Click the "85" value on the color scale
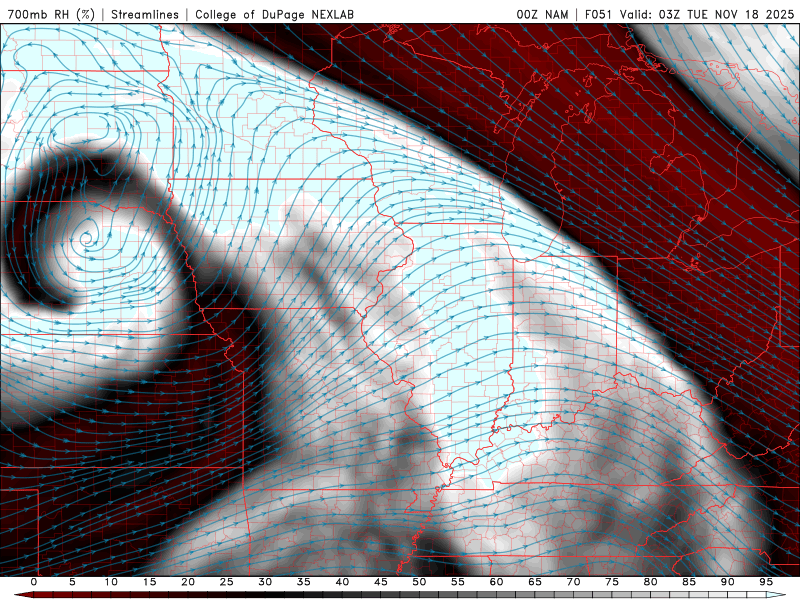The width and height of the screenshot is (800, 600). click(689, 582)
